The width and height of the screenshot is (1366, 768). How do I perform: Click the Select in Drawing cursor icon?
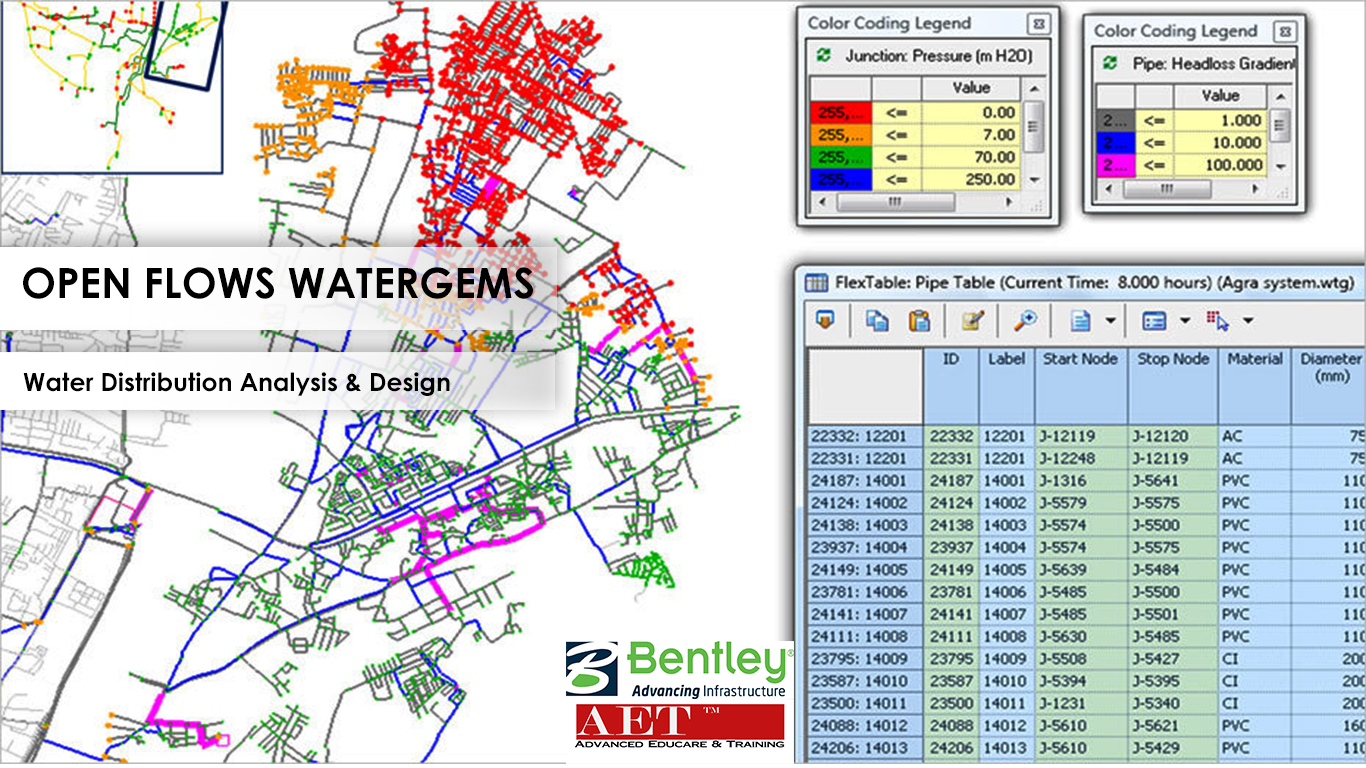1218,321
